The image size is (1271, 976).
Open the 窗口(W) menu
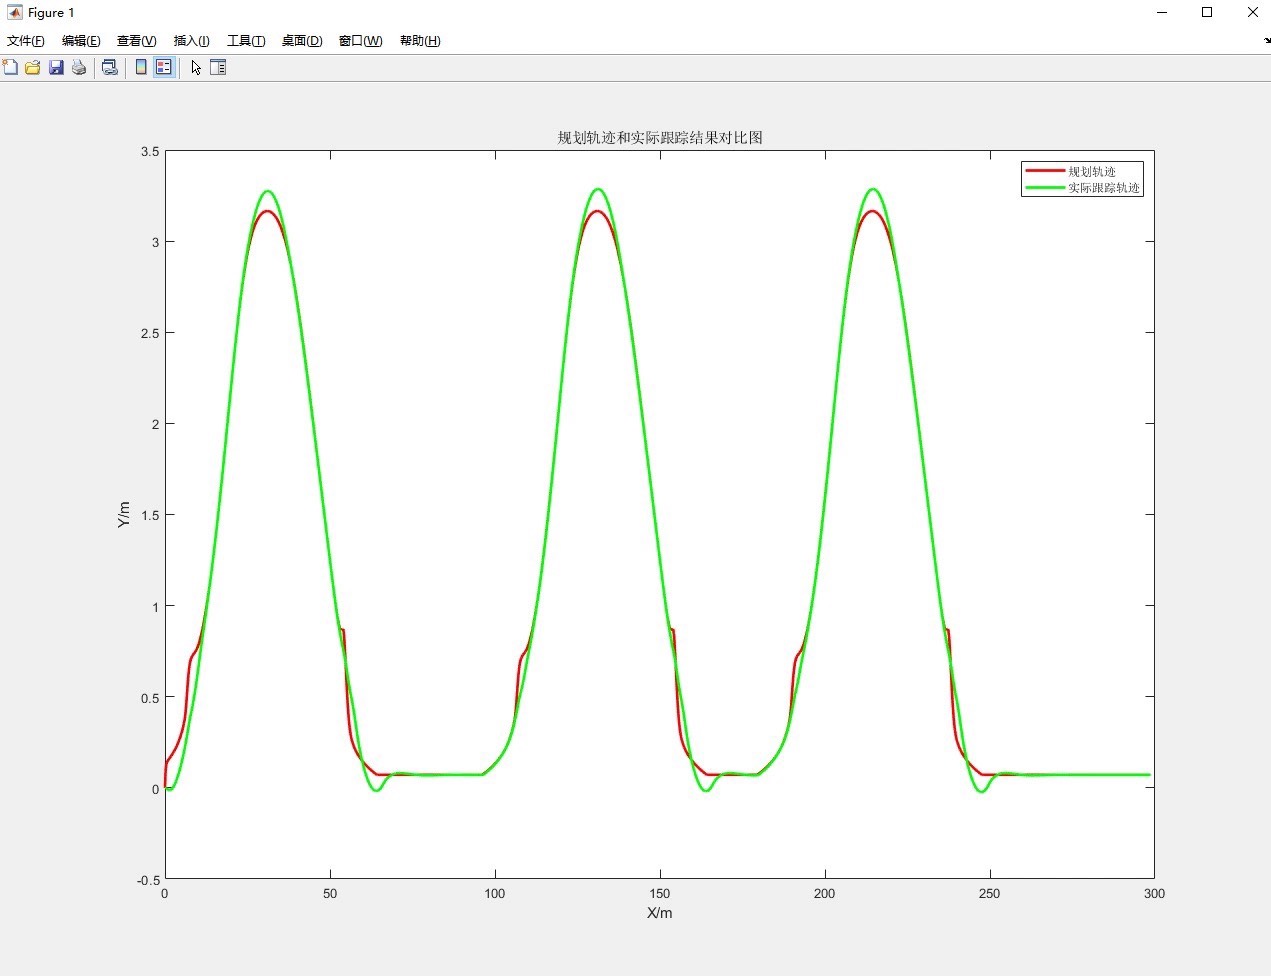(x=360, y=41)
